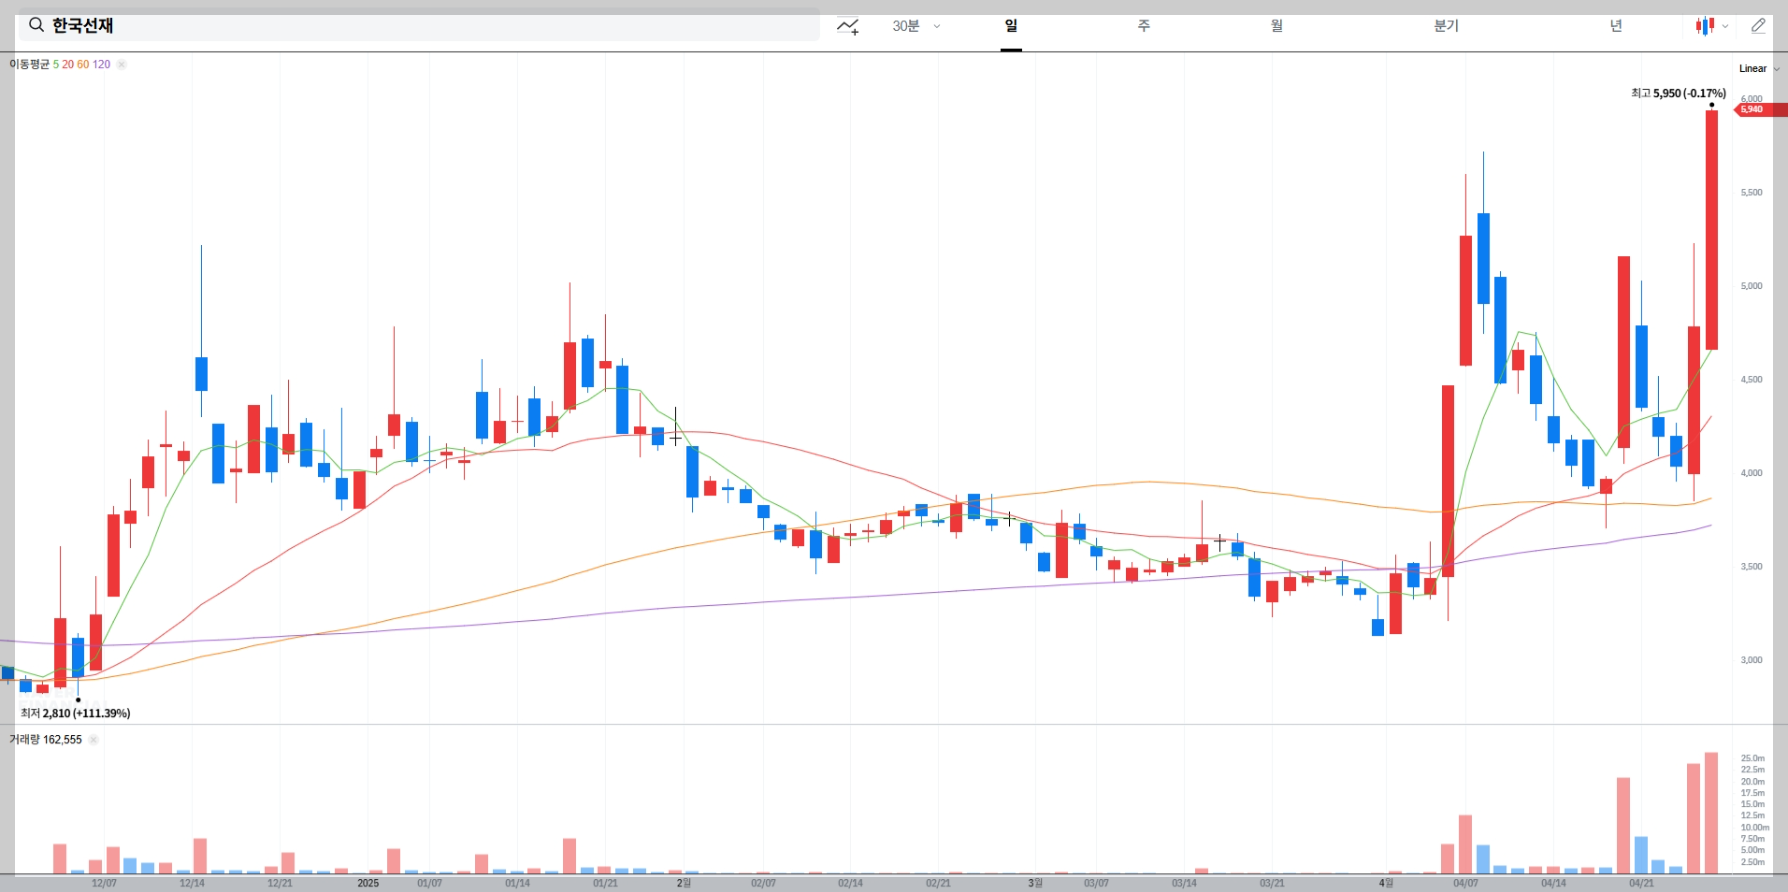
Task: Click the tallest red volume bar at right
Action: (x=1711, y=813)
